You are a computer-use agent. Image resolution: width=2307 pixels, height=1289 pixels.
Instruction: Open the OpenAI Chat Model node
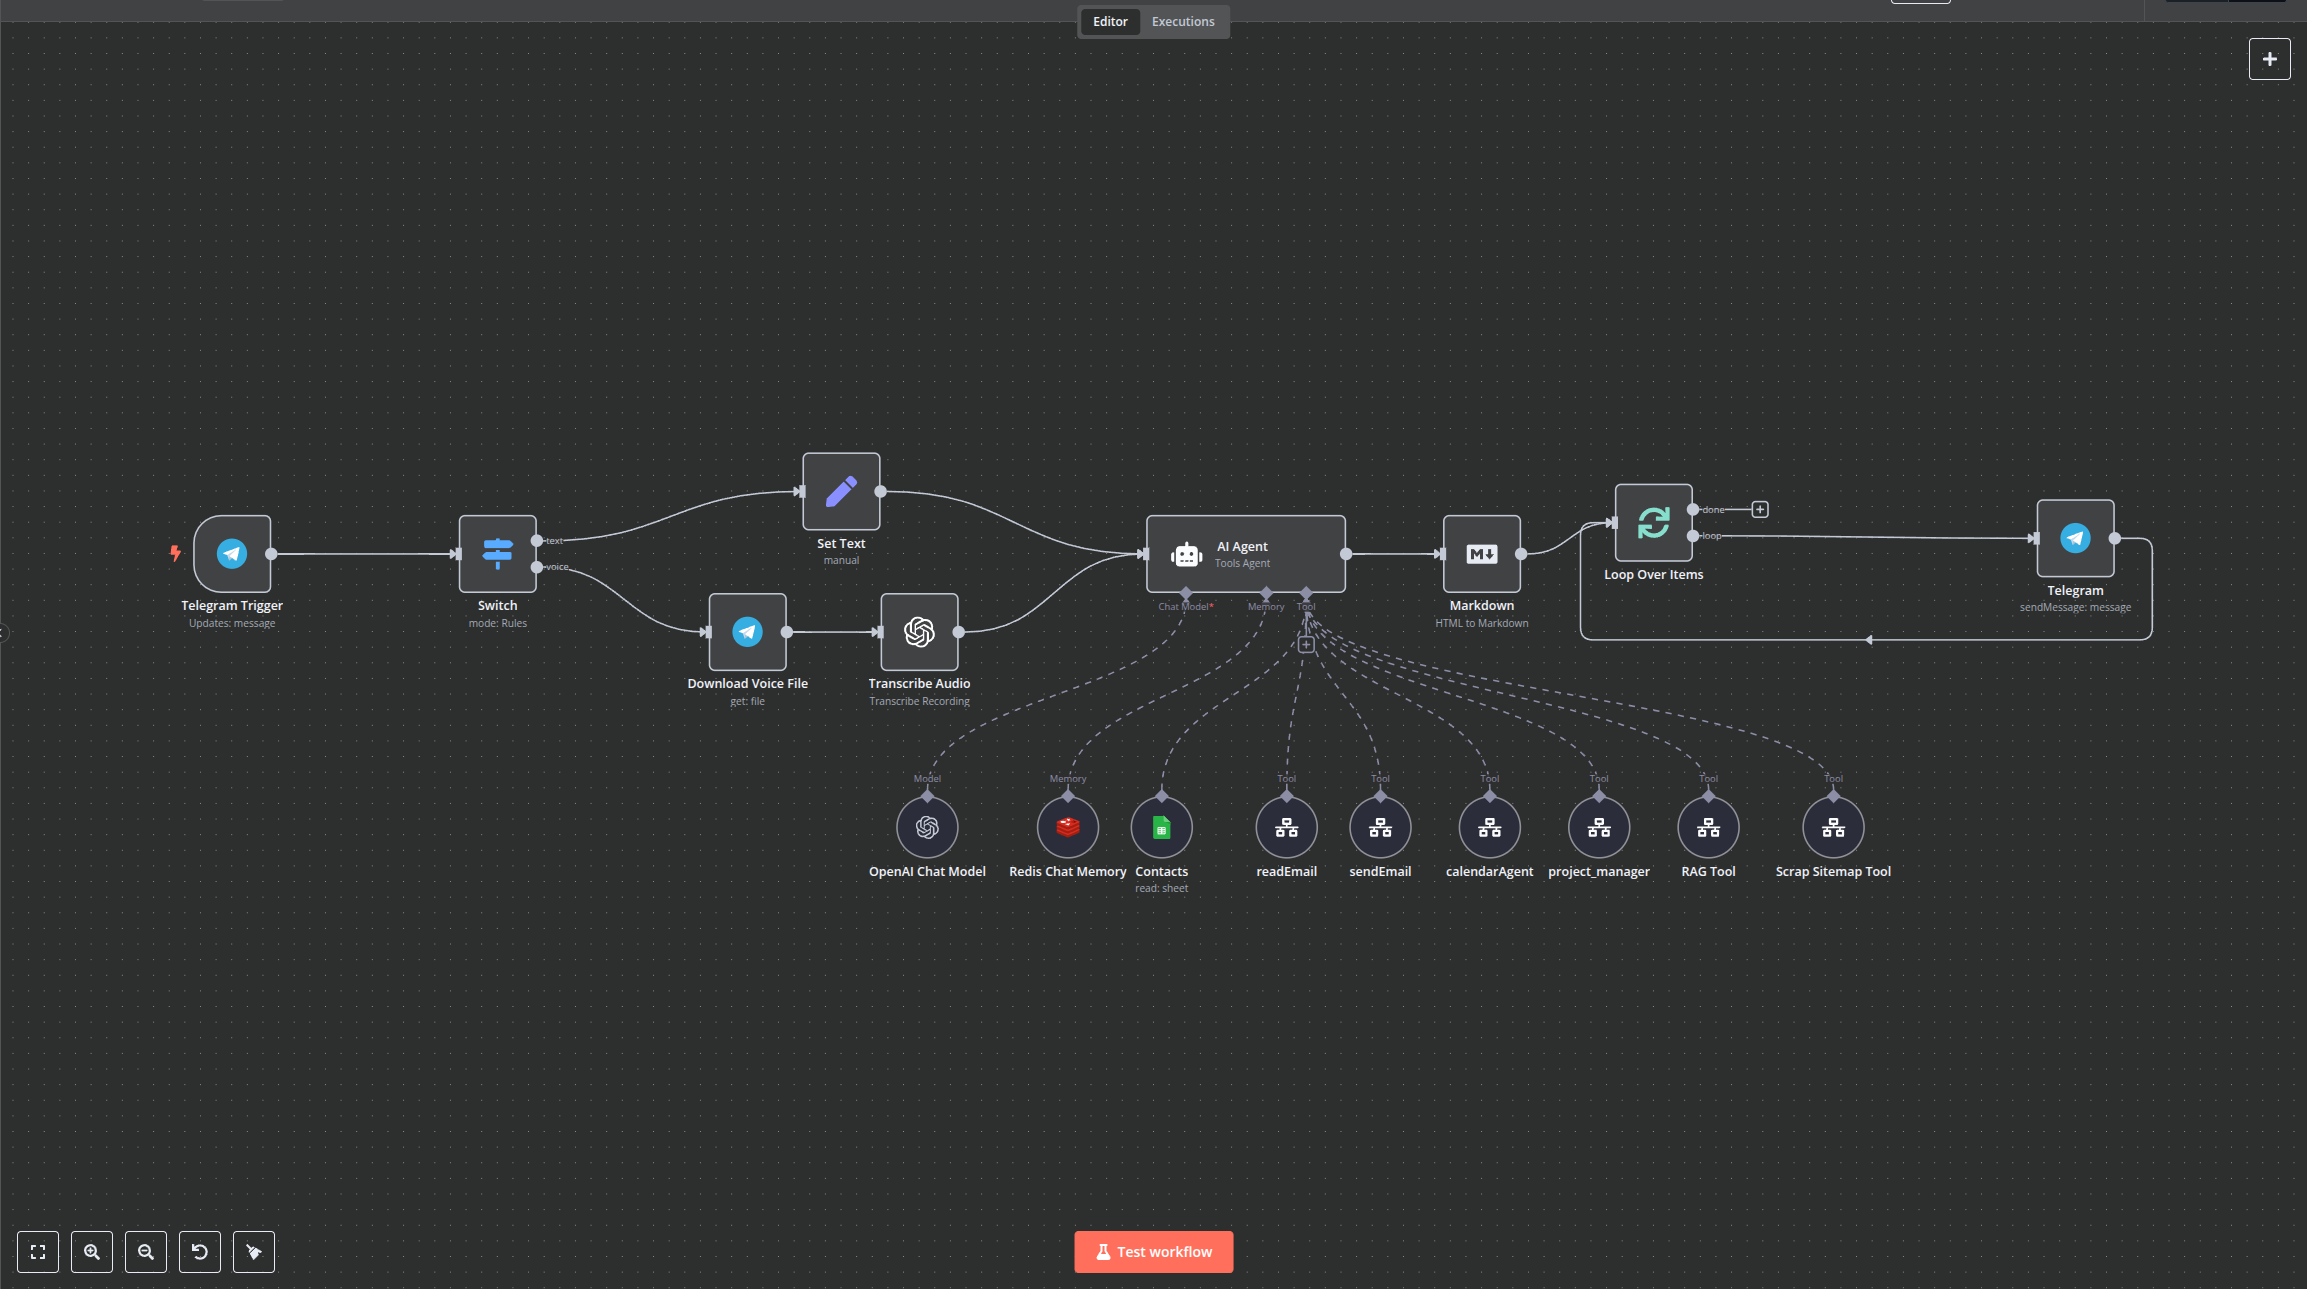click(x=926, y=827)
